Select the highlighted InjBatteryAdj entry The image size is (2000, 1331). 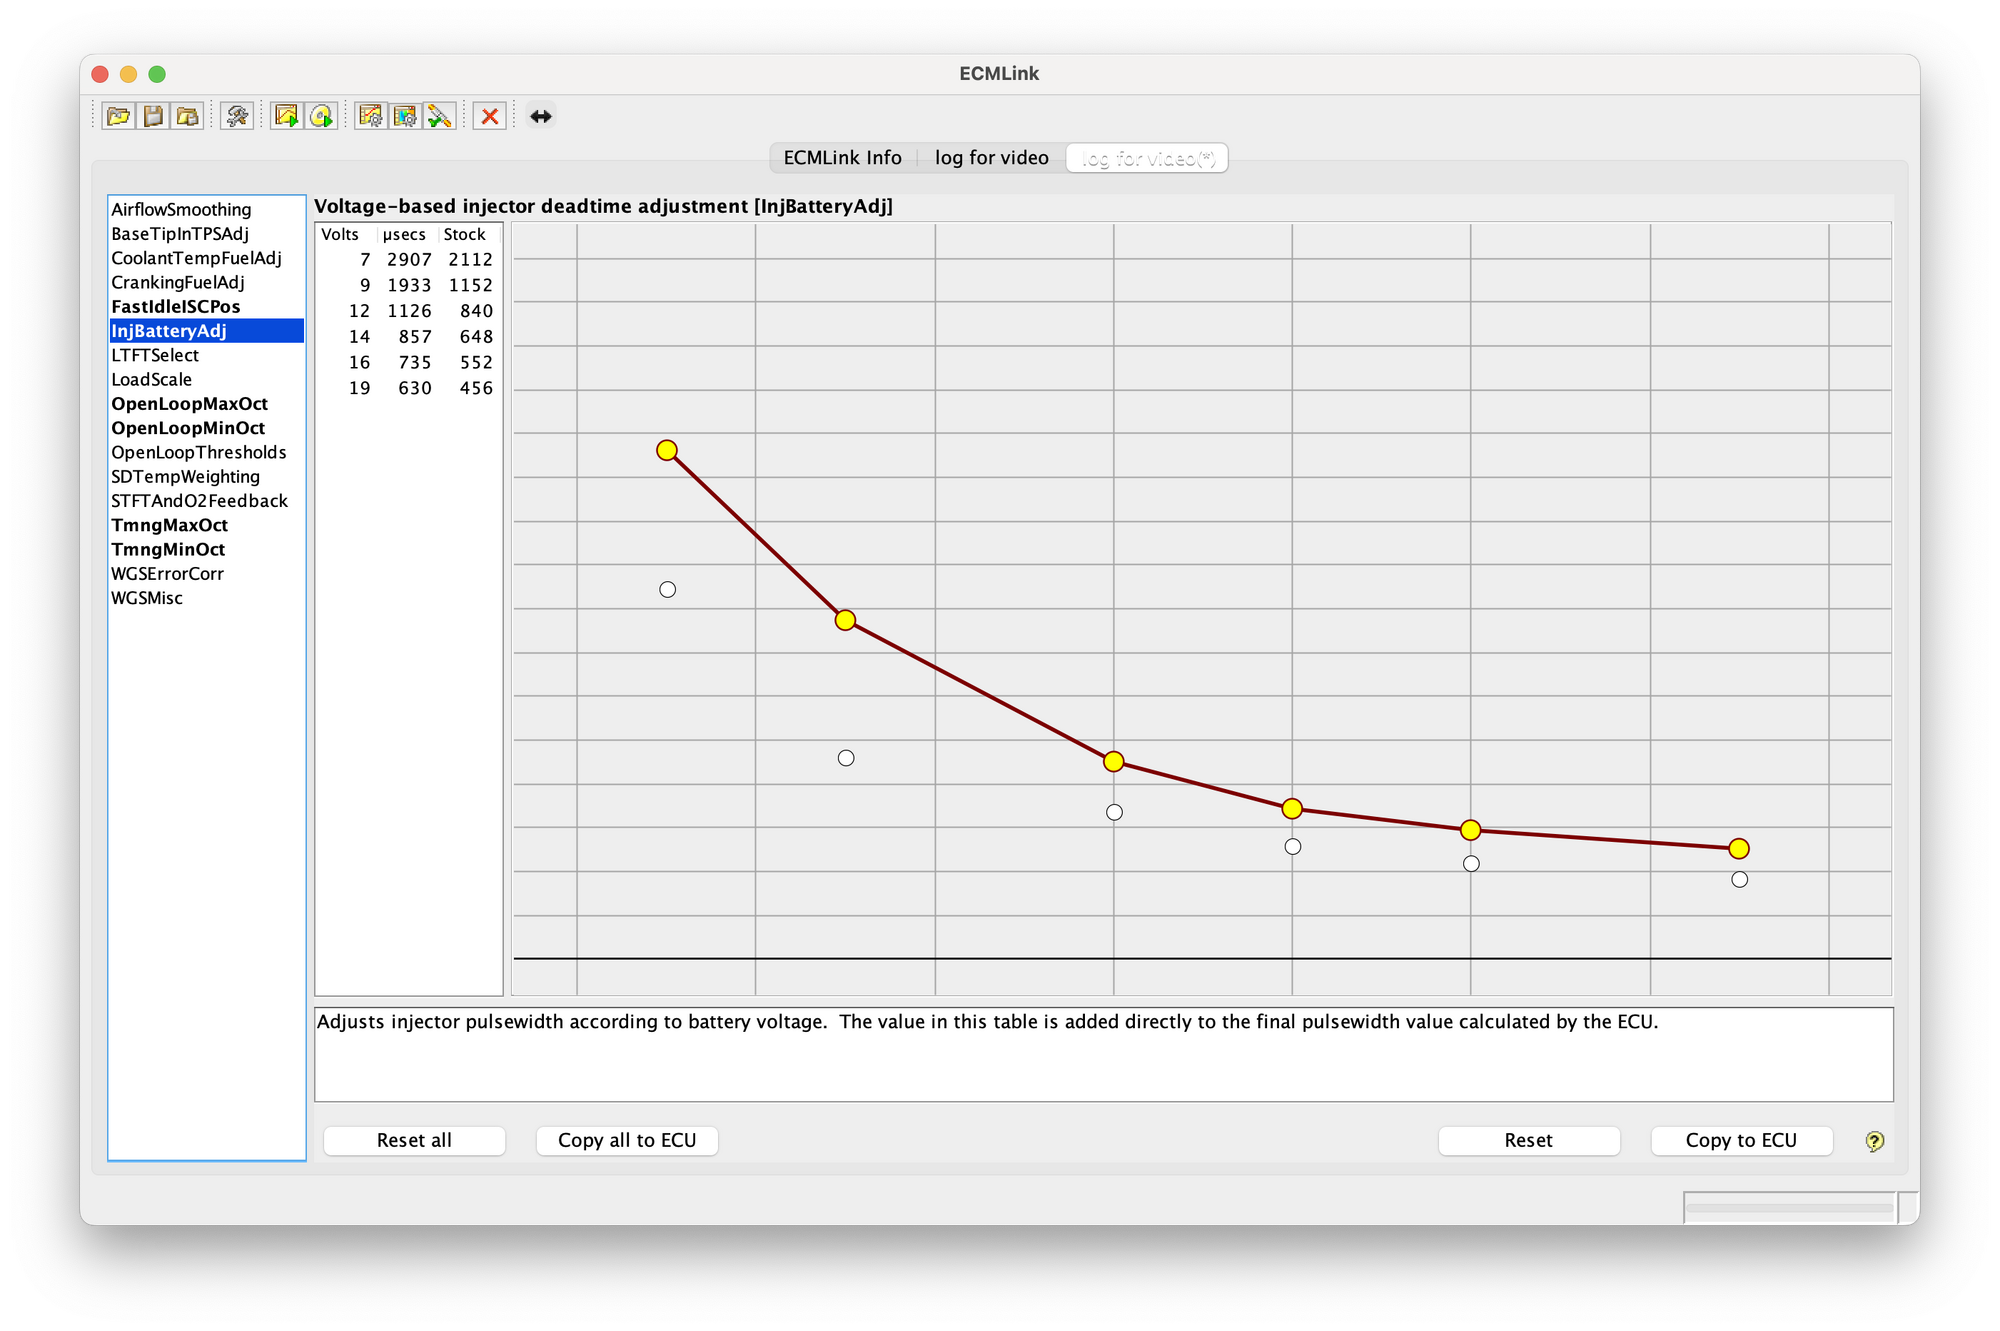[x=206, y=331]
